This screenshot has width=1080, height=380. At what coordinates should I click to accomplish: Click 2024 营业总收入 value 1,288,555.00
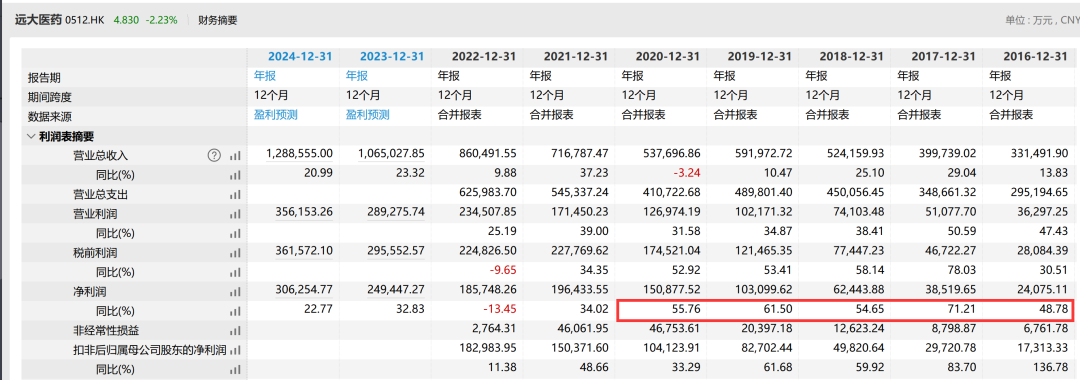click(300, 155)
